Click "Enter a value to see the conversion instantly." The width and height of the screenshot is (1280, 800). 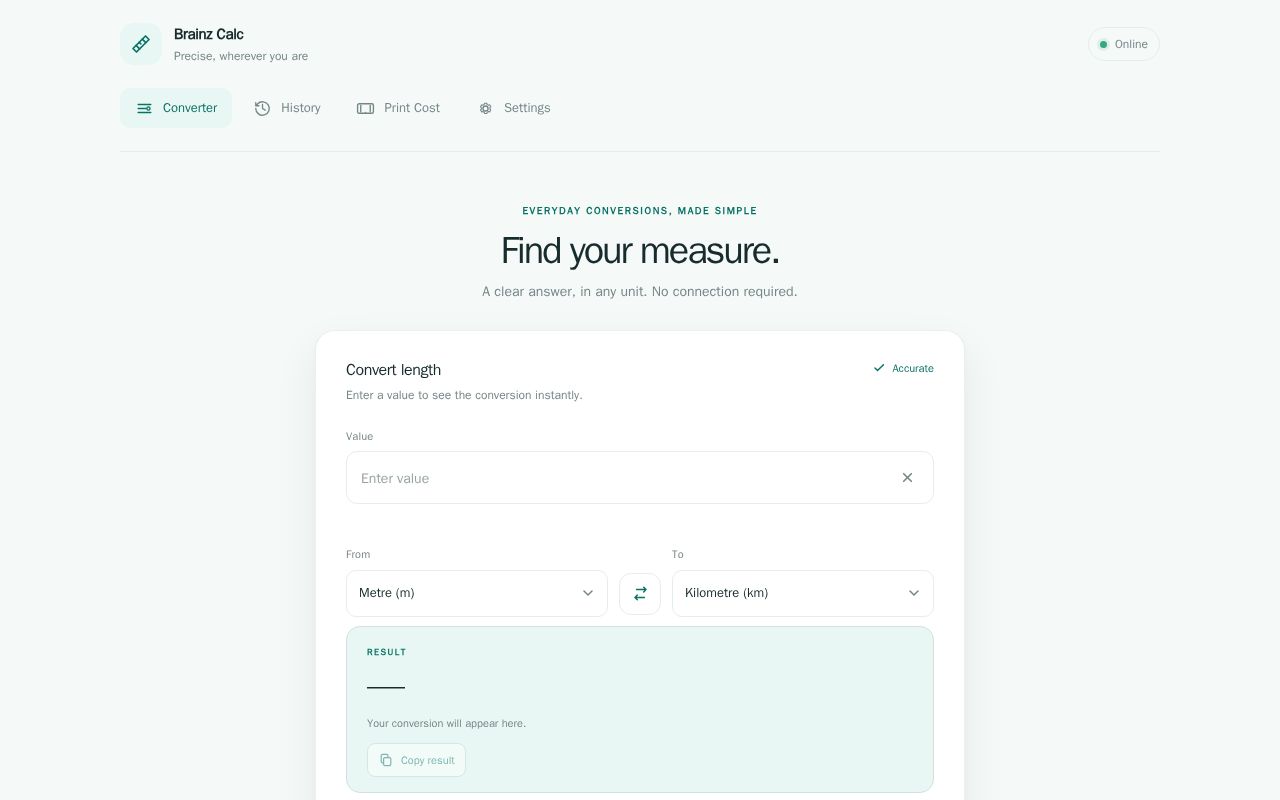click(464, 395)
